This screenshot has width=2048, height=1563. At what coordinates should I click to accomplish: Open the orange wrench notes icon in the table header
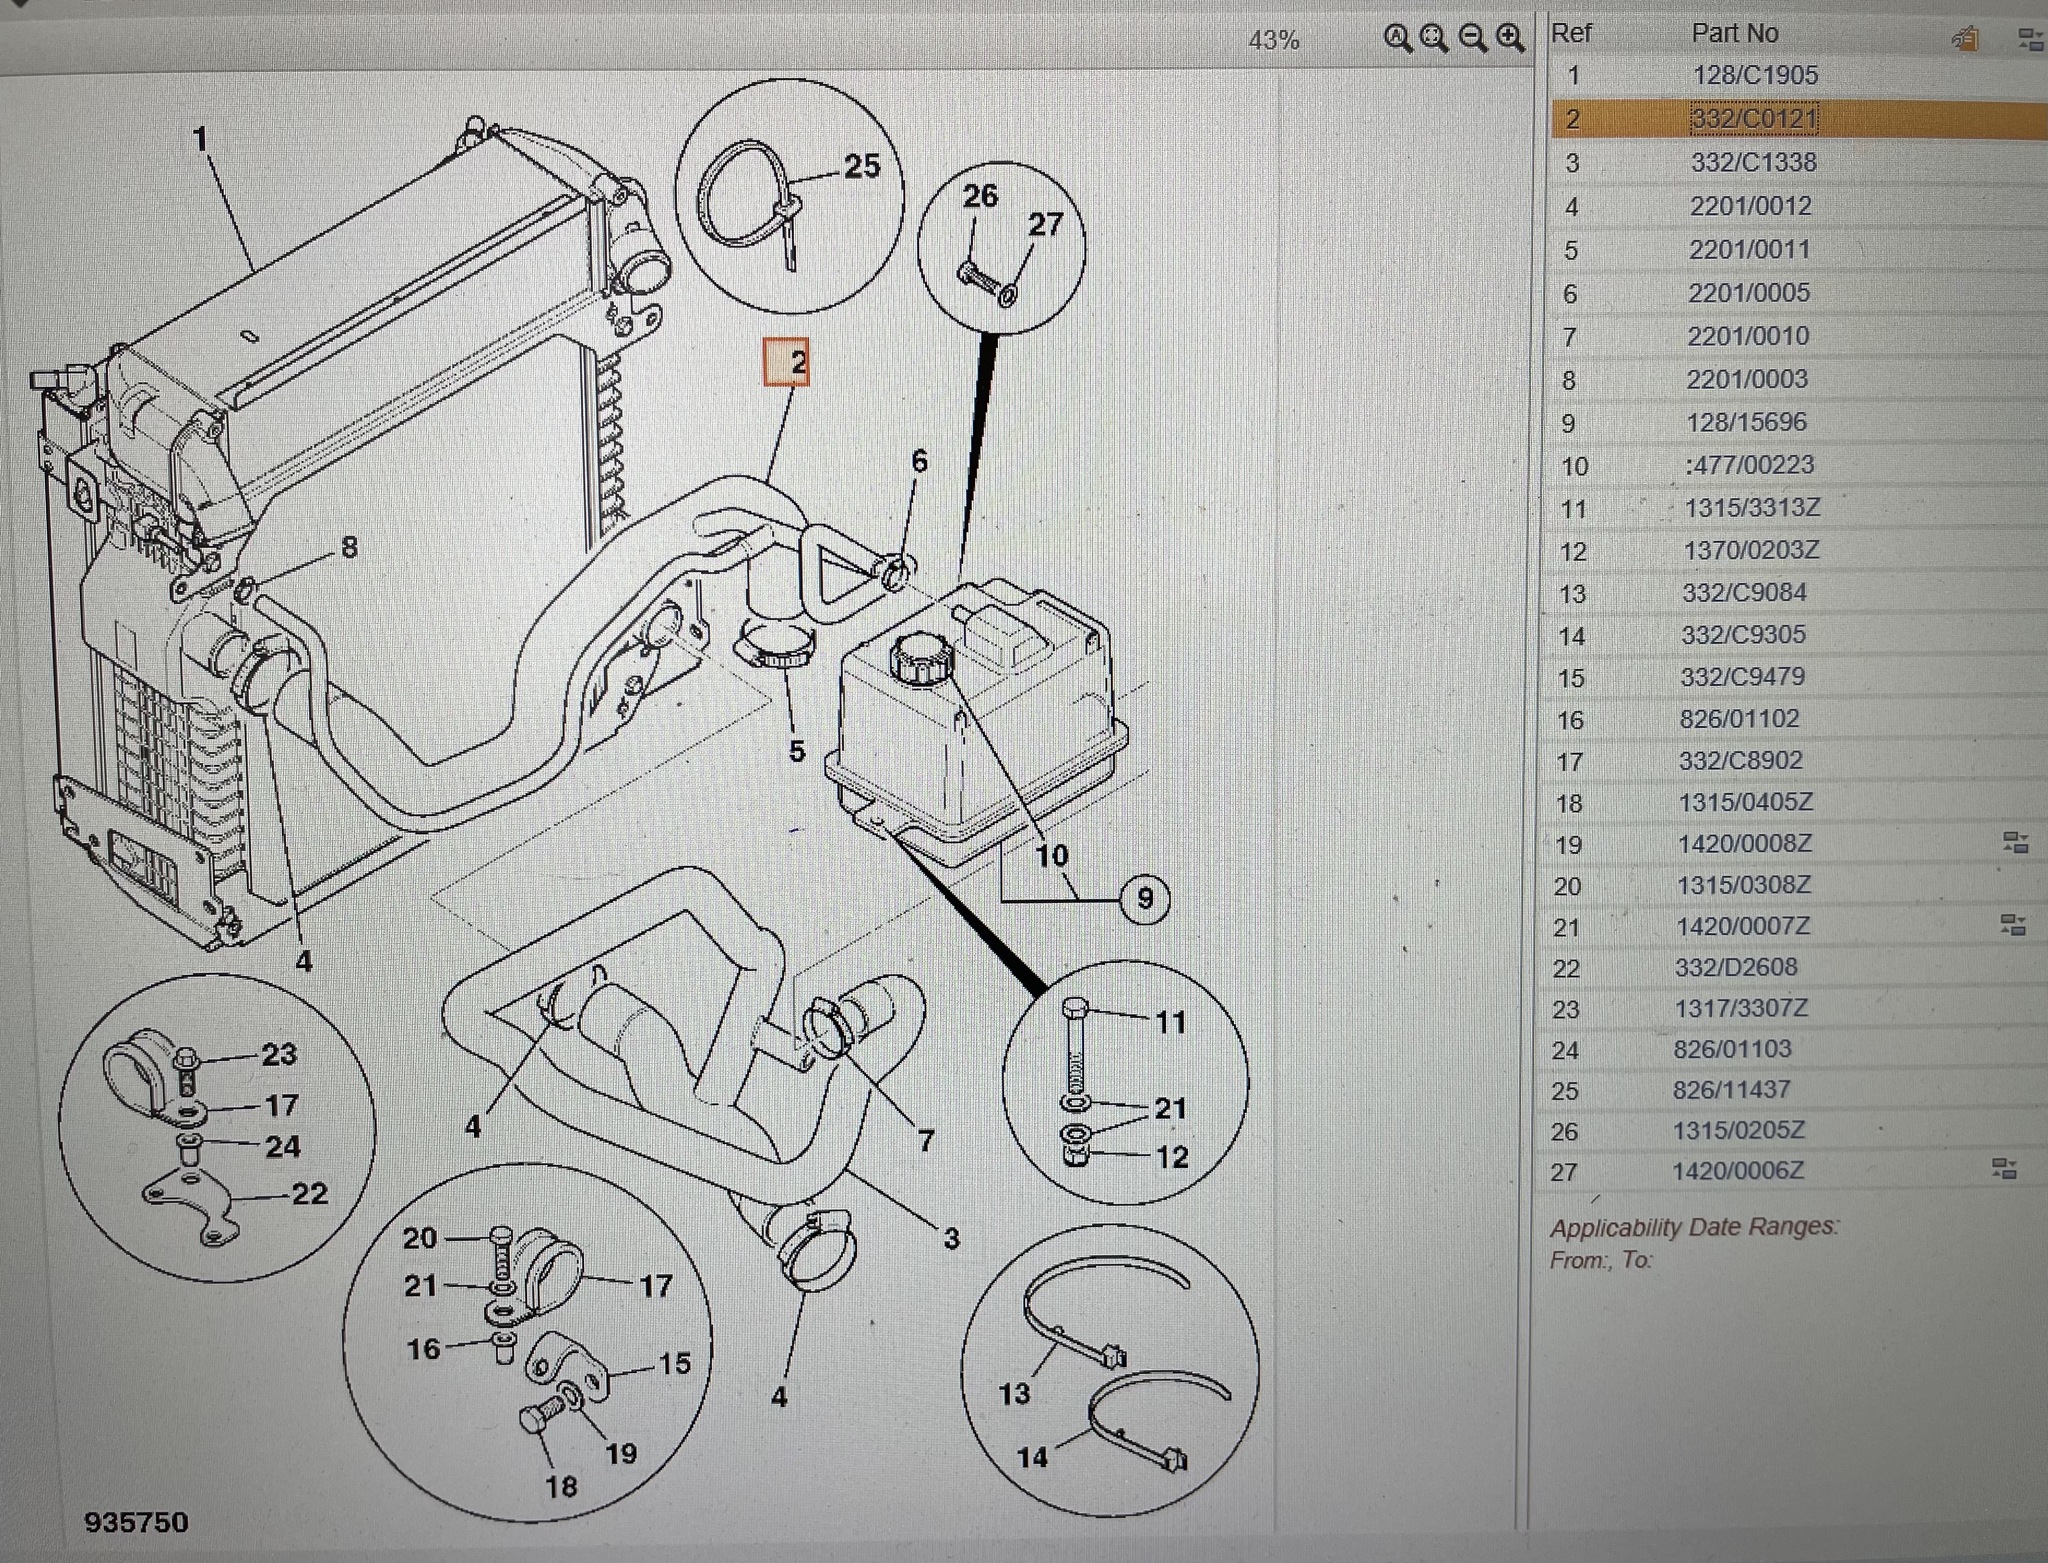click(x=1965, y=39)
